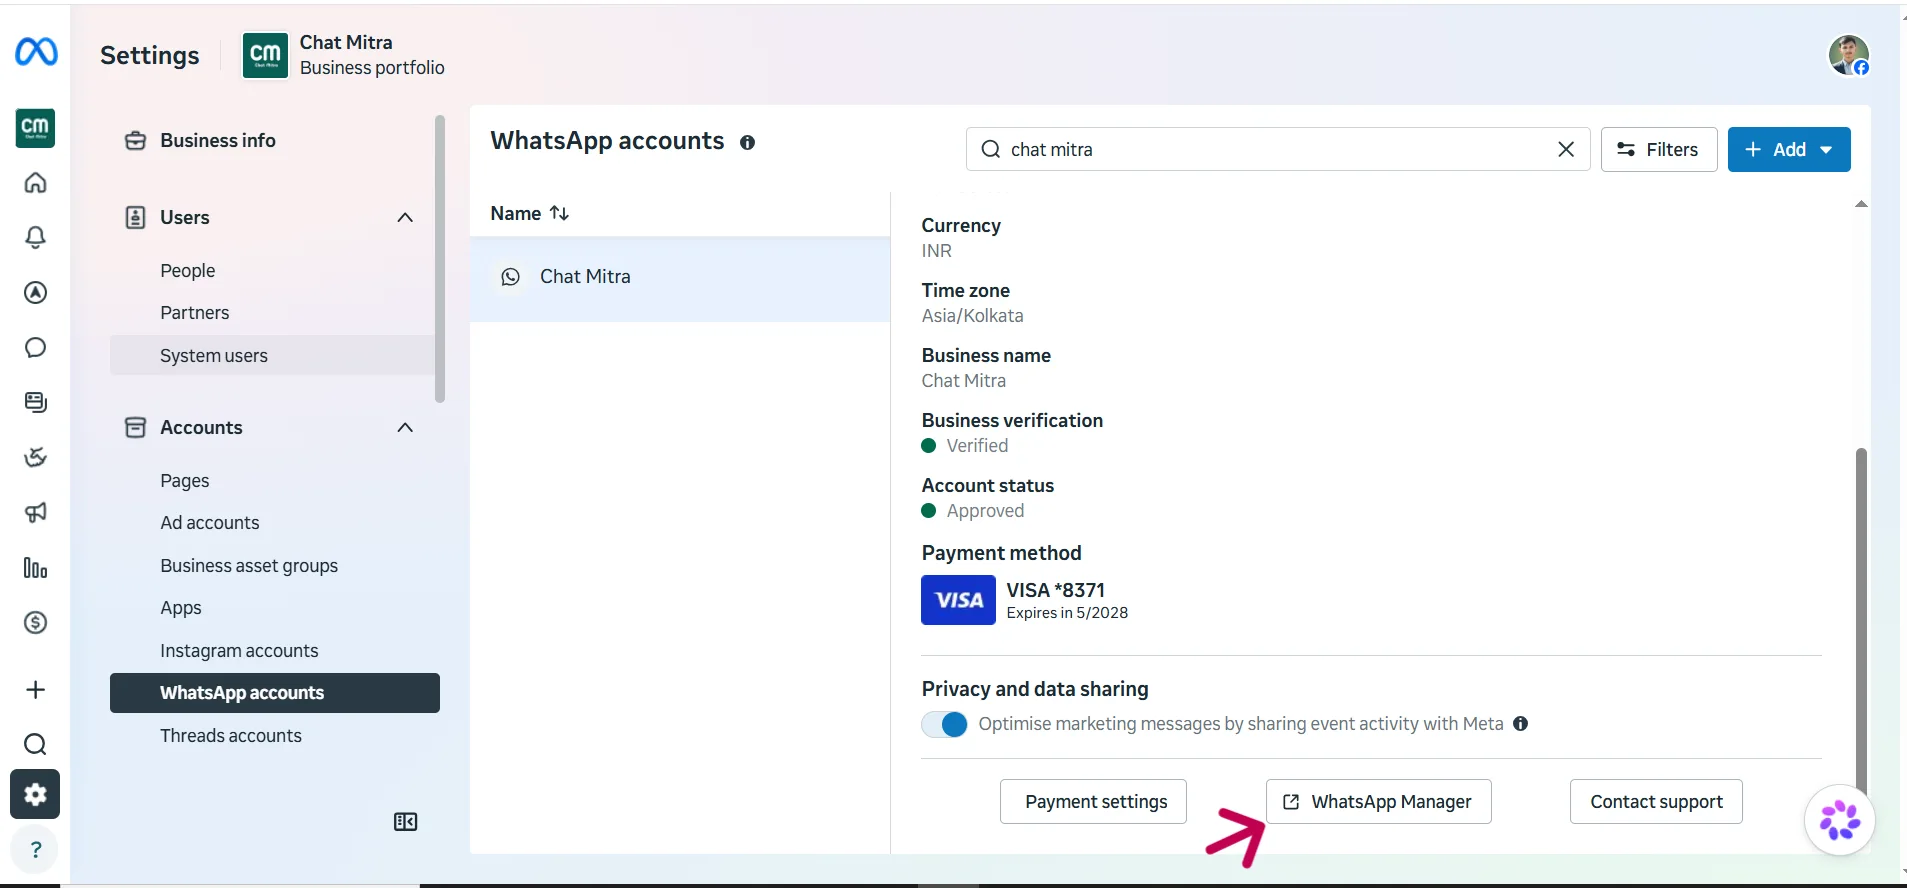Collapse the sidebar panel icon

pos(405,822)
